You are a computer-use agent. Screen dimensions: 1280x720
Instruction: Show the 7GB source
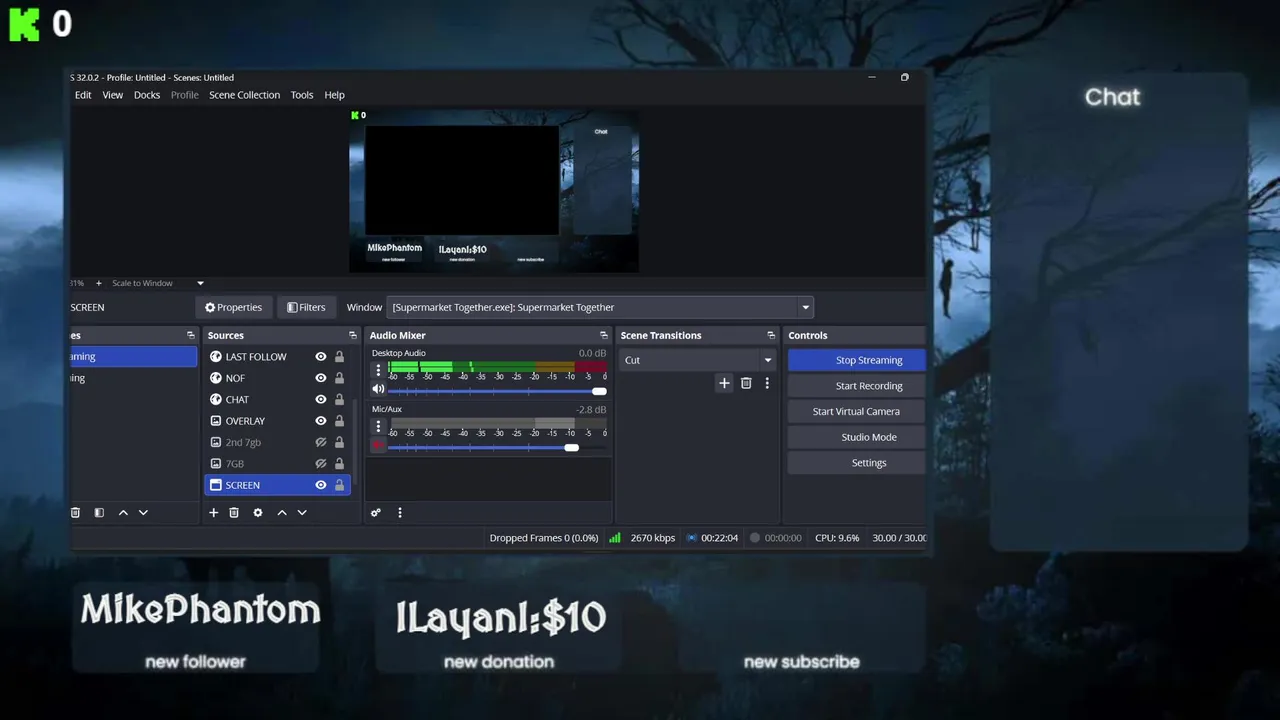321,464
